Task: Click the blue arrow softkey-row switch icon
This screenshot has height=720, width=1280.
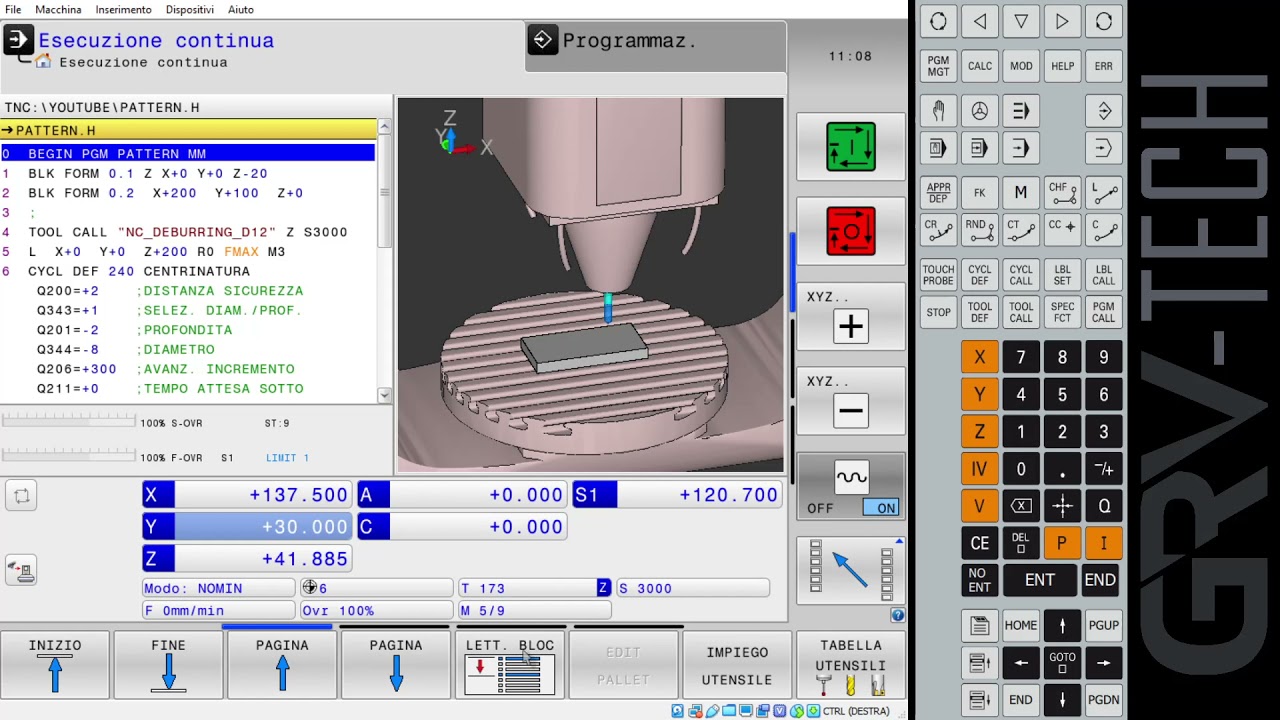Action: (851, 569)
